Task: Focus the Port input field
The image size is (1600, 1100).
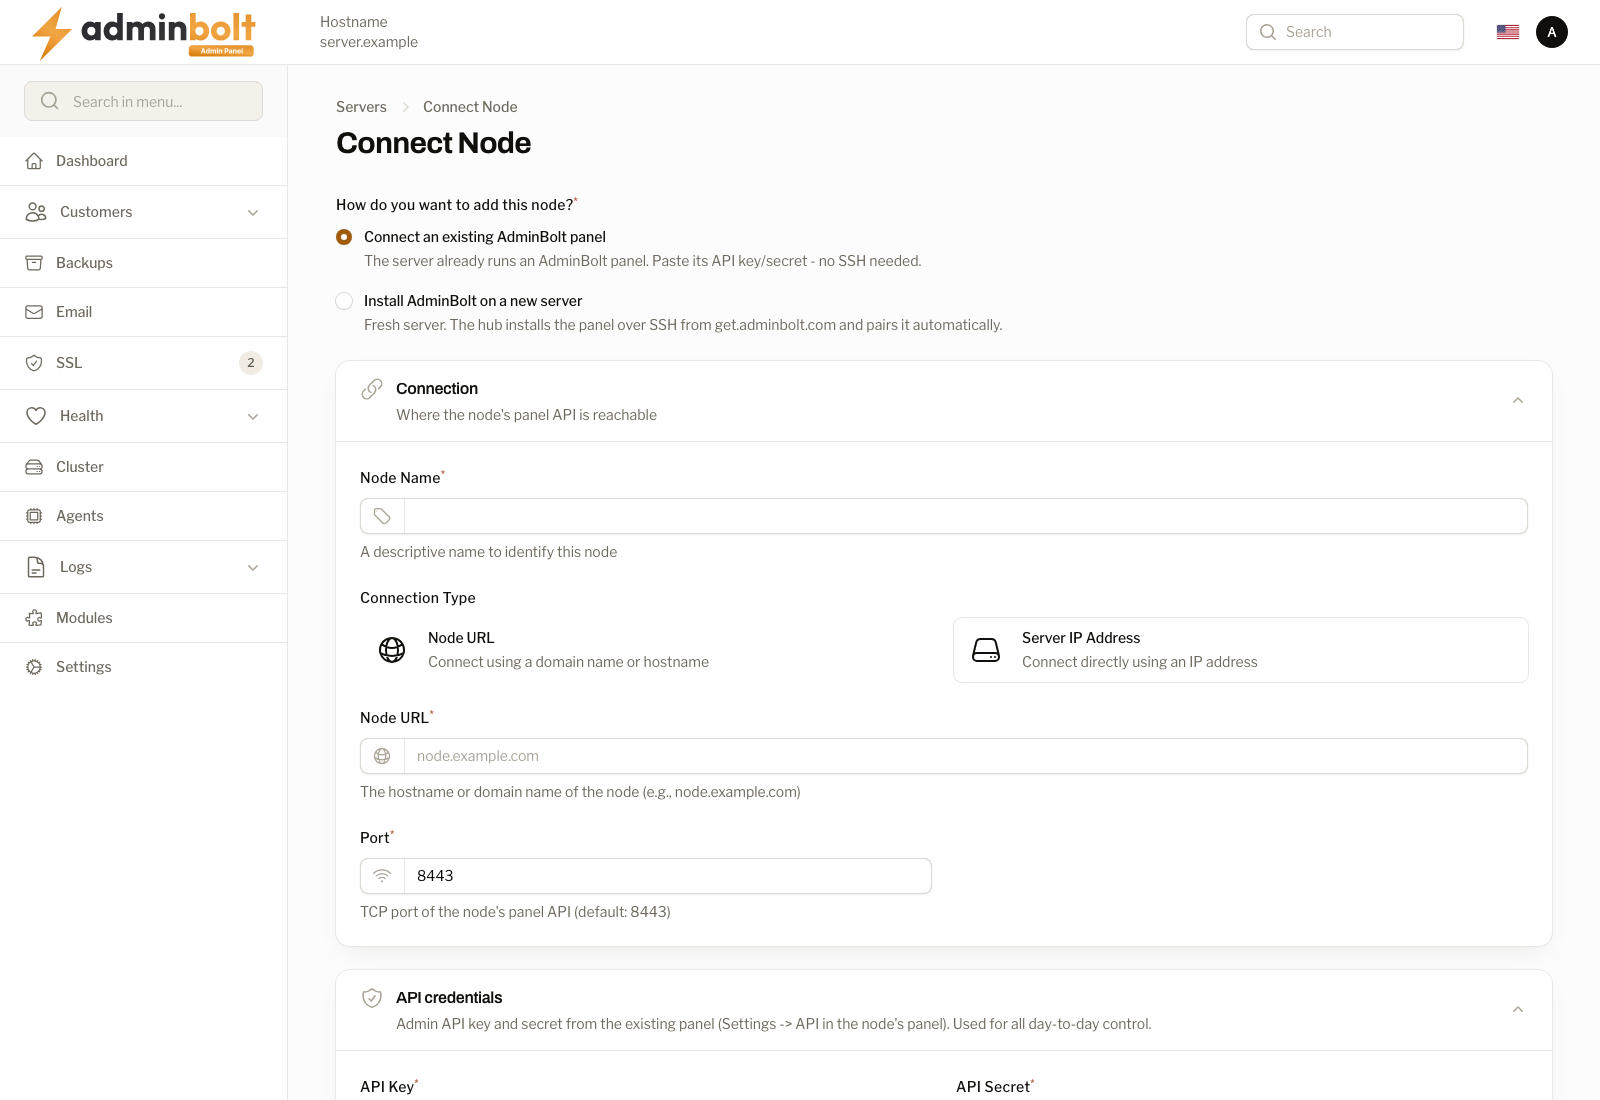Action: 668,876
